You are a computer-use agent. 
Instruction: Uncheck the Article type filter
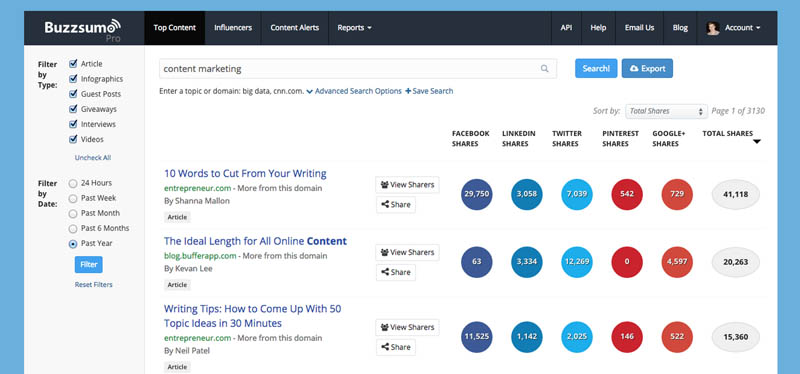coord(73,64)
